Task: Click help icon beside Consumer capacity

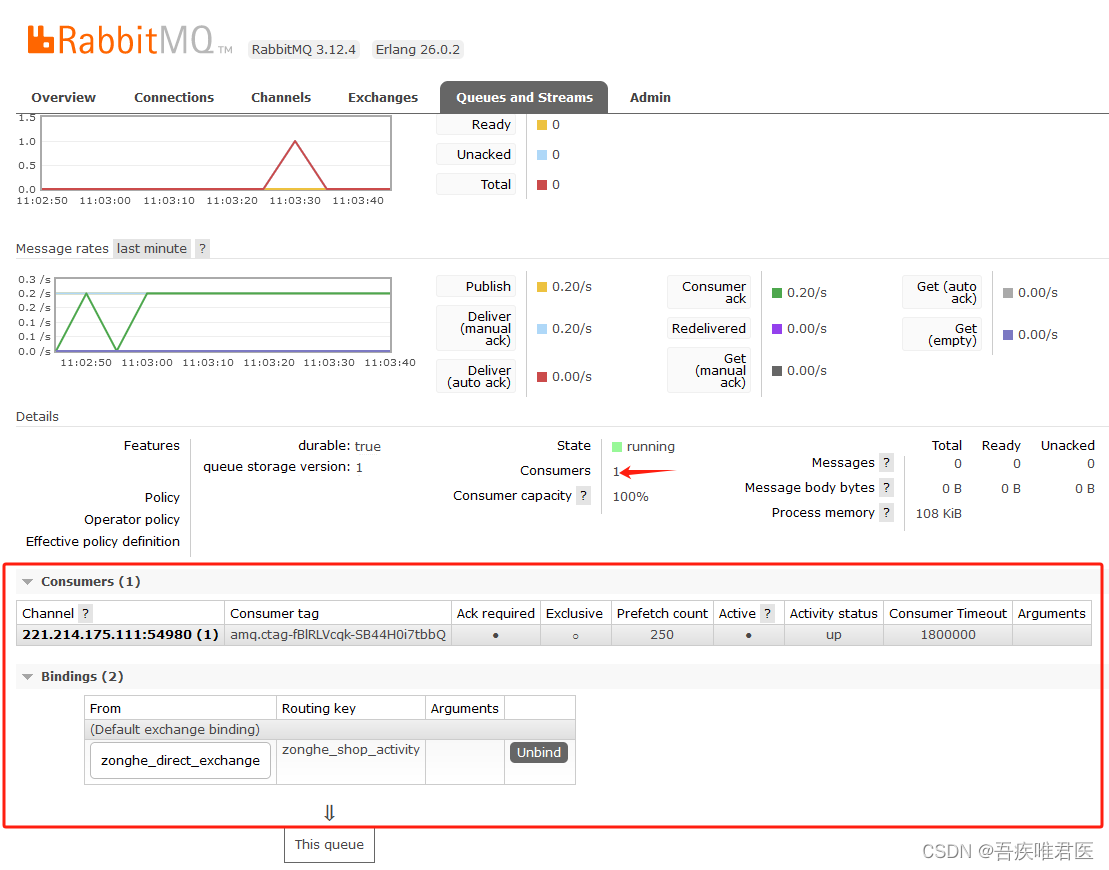Action: (583, 496)
